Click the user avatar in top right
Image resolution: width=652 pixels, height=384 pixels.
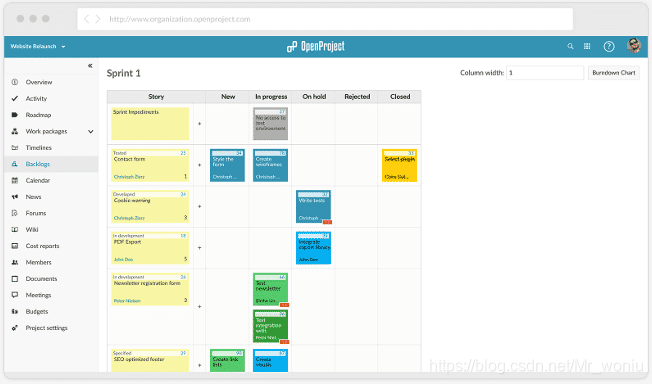click(634, 45)
